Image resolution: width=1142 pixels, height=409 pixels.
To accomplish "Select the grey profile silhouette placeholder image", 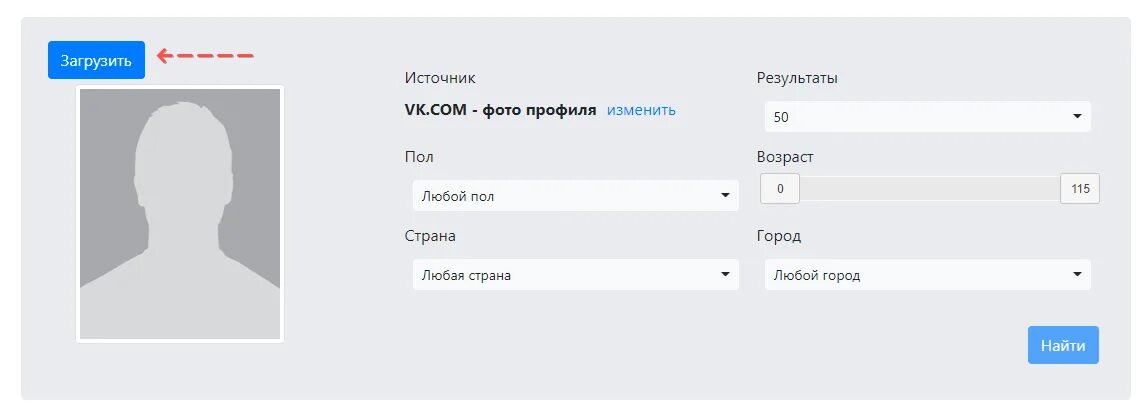I will [180, 214].
